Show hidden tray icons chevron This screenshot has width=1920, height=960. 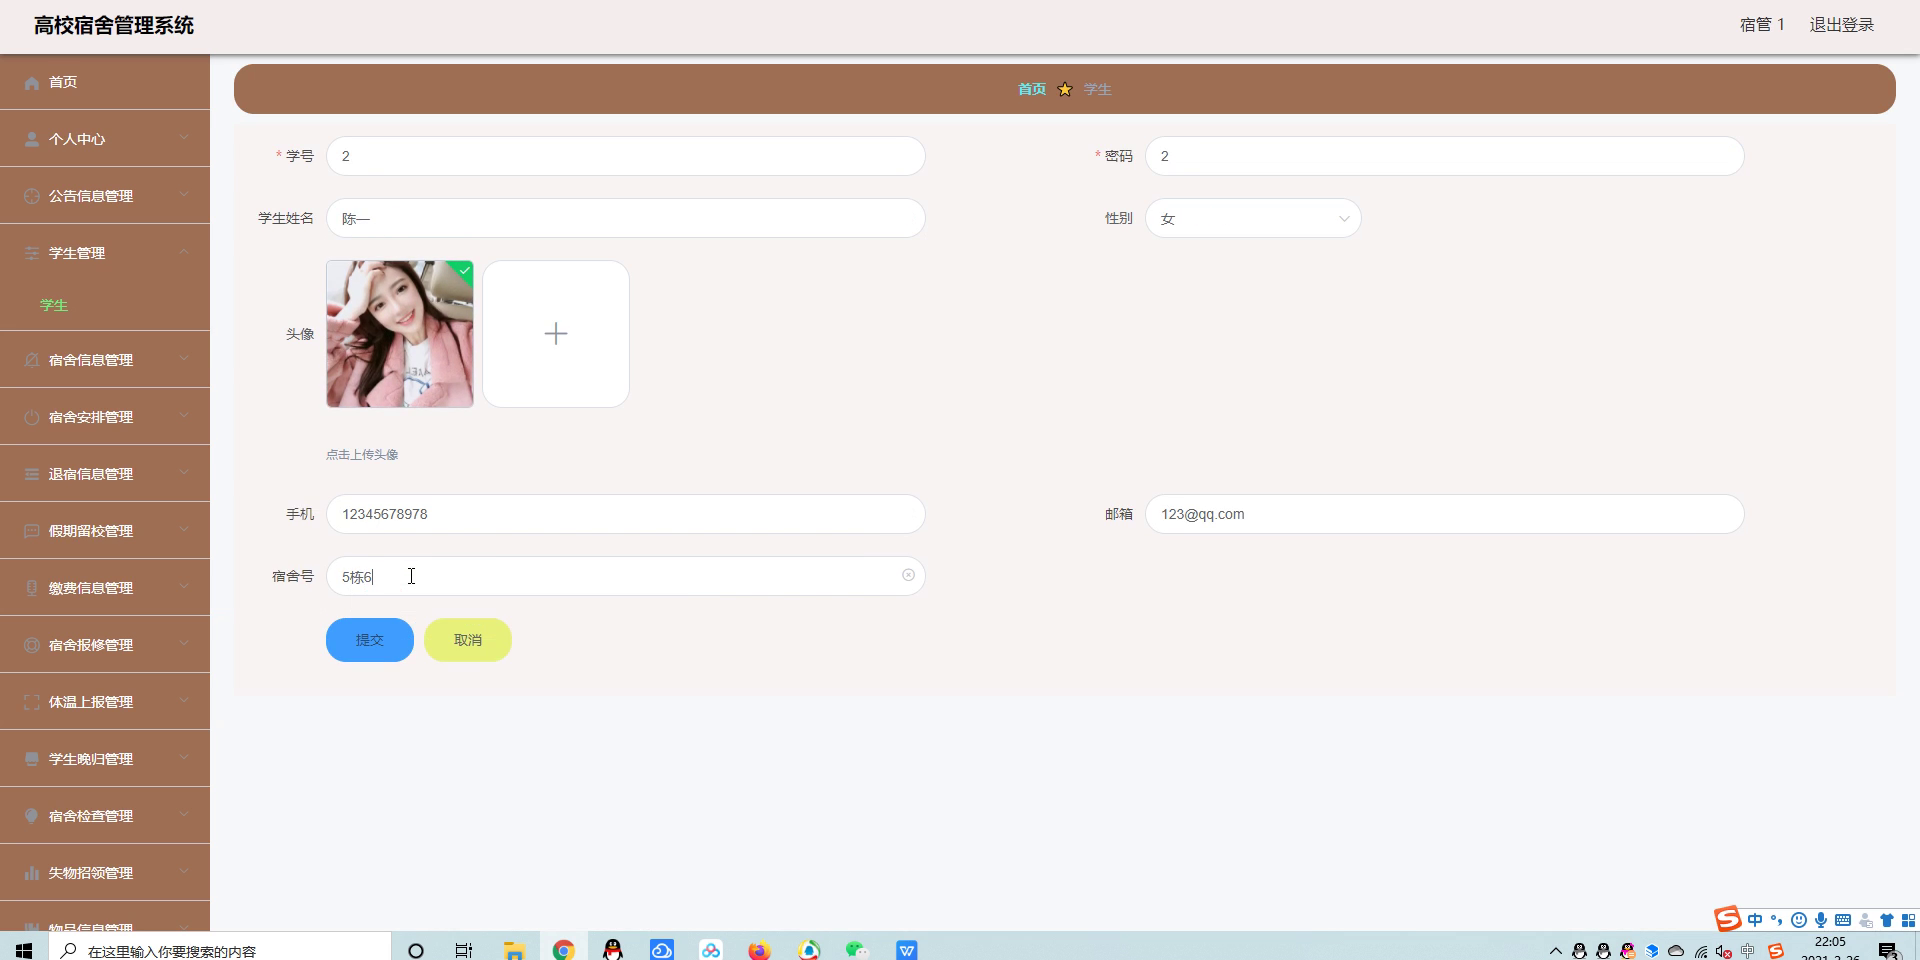tap(1555, 951)
